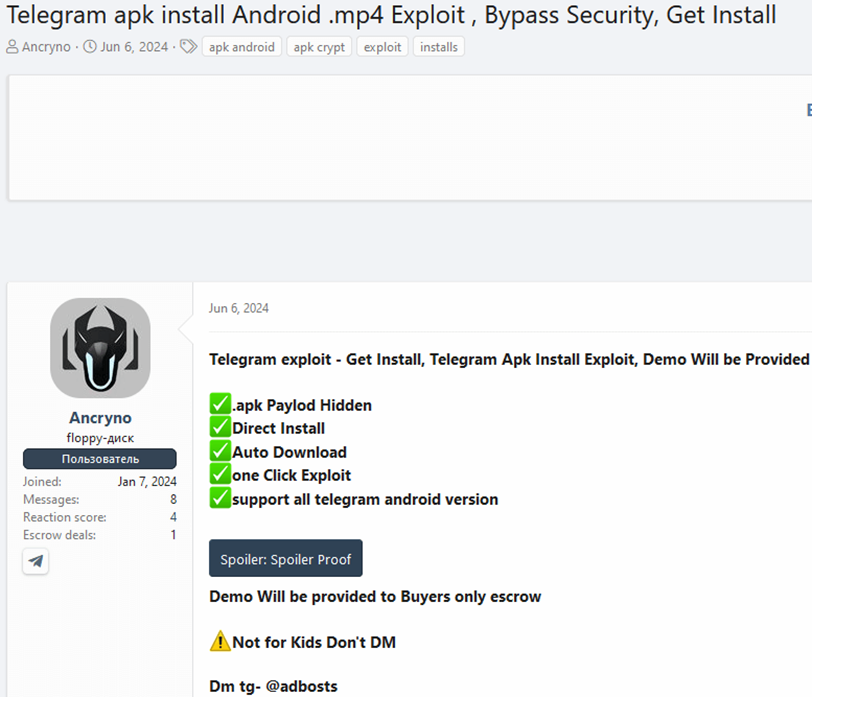
Task: Click the thread date in the header line
Action: click(x=134, y=47)
